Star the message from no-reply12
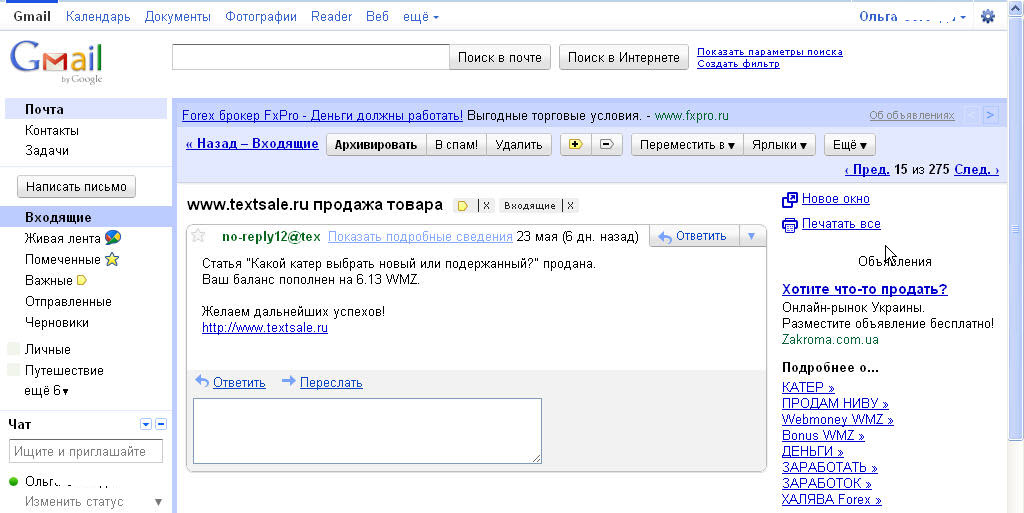 pos(199,236)
